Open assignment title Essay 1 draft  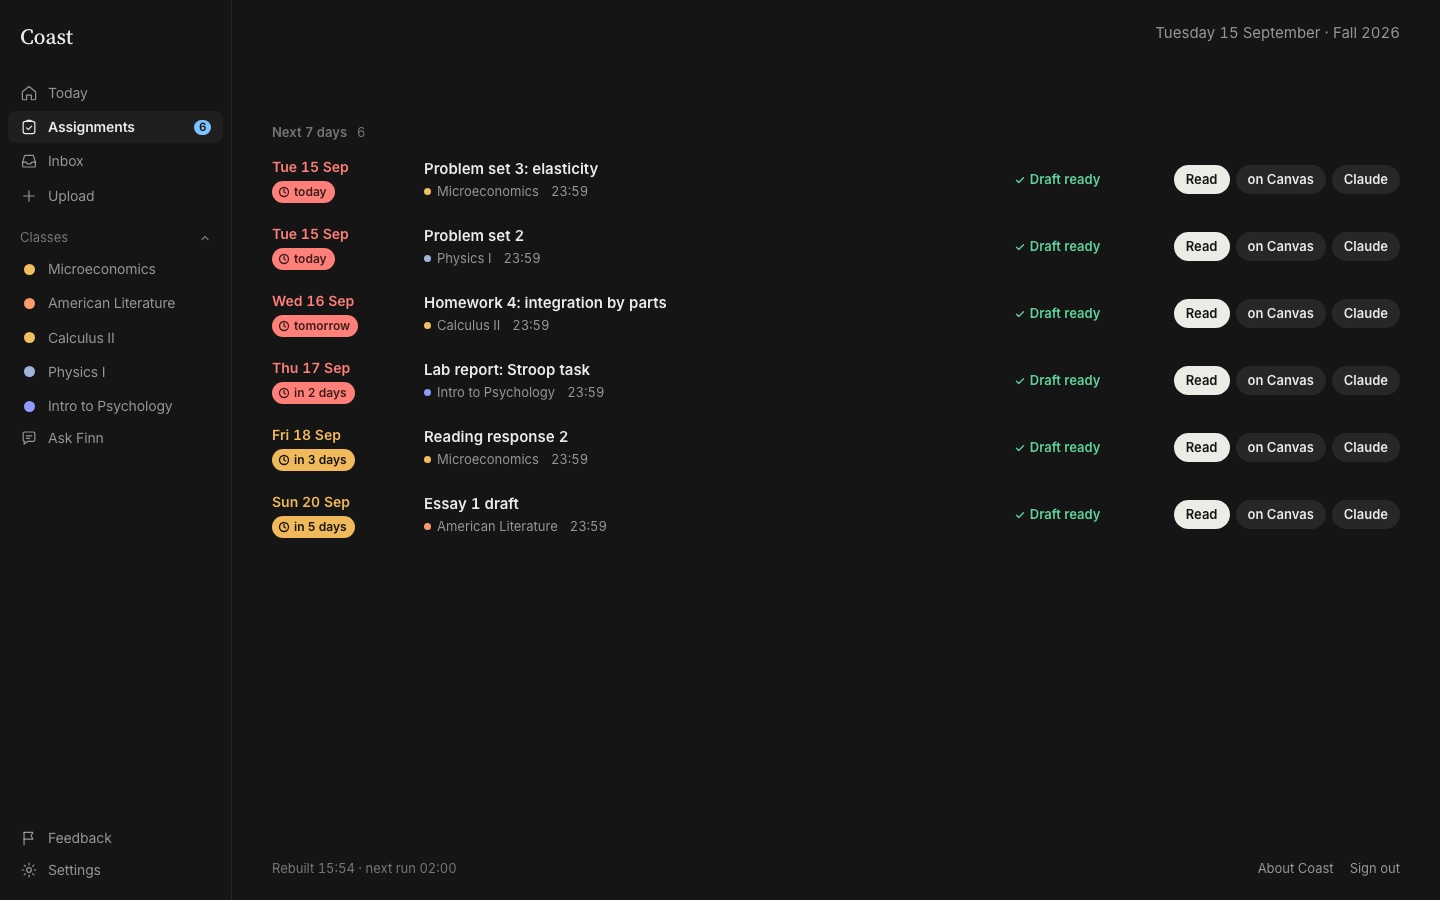[x=471, y=504]
